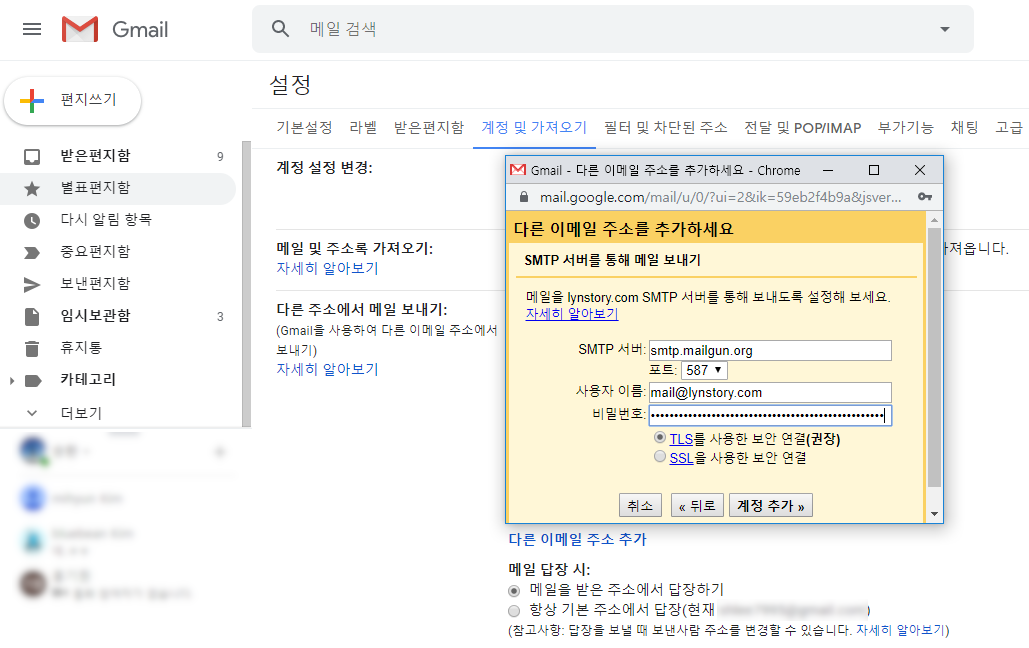Click 다른 이메일 주소 추가 link
1029x648 pixels.
[578, 539]
